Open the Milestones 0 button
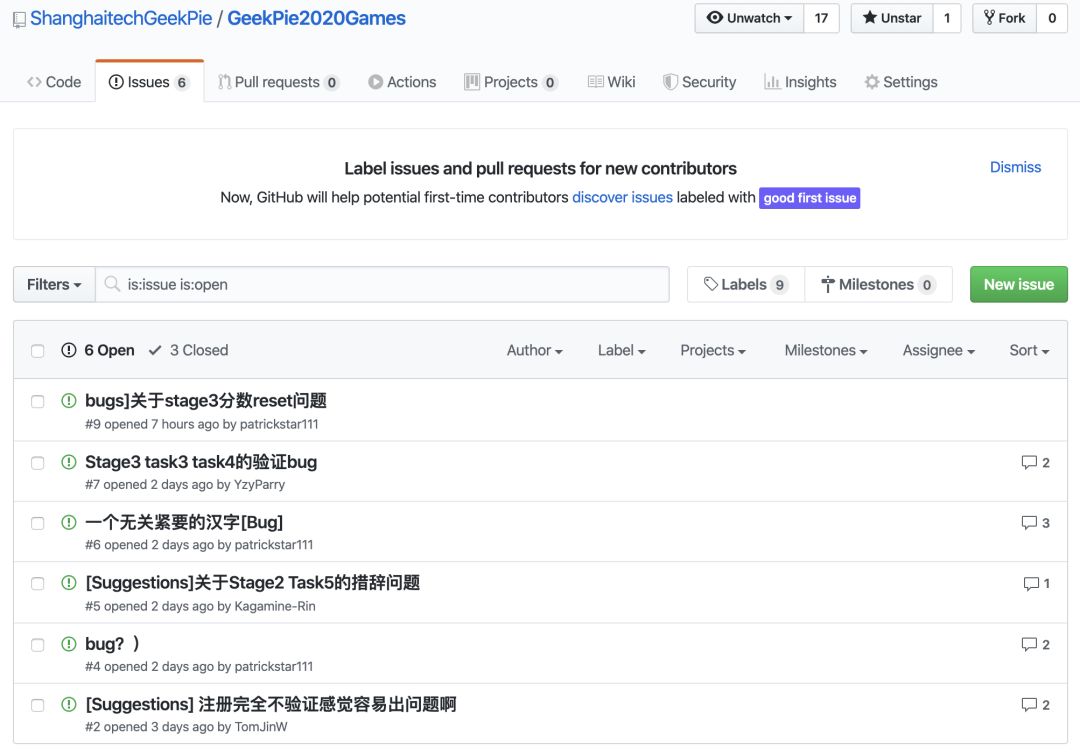This screenshot has height=756, width=1080. pos(878,284)
